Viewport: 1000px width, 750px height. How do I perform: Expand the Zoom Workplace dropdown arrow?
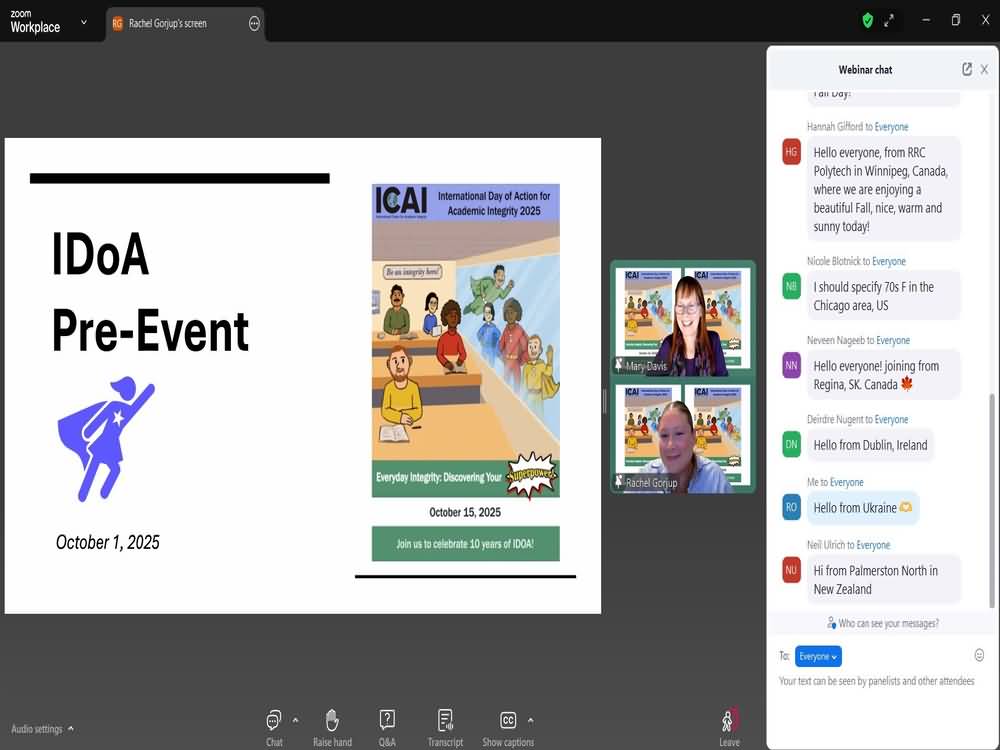pos(84,22)
